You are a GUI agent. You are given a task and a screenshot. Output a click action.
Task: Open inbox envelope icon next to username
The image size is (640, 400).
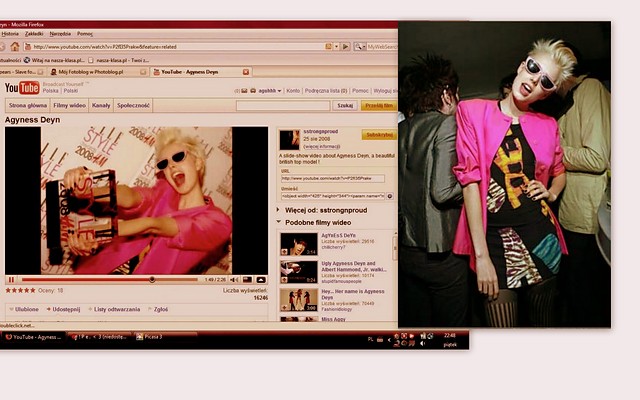(x=244, y=91)
